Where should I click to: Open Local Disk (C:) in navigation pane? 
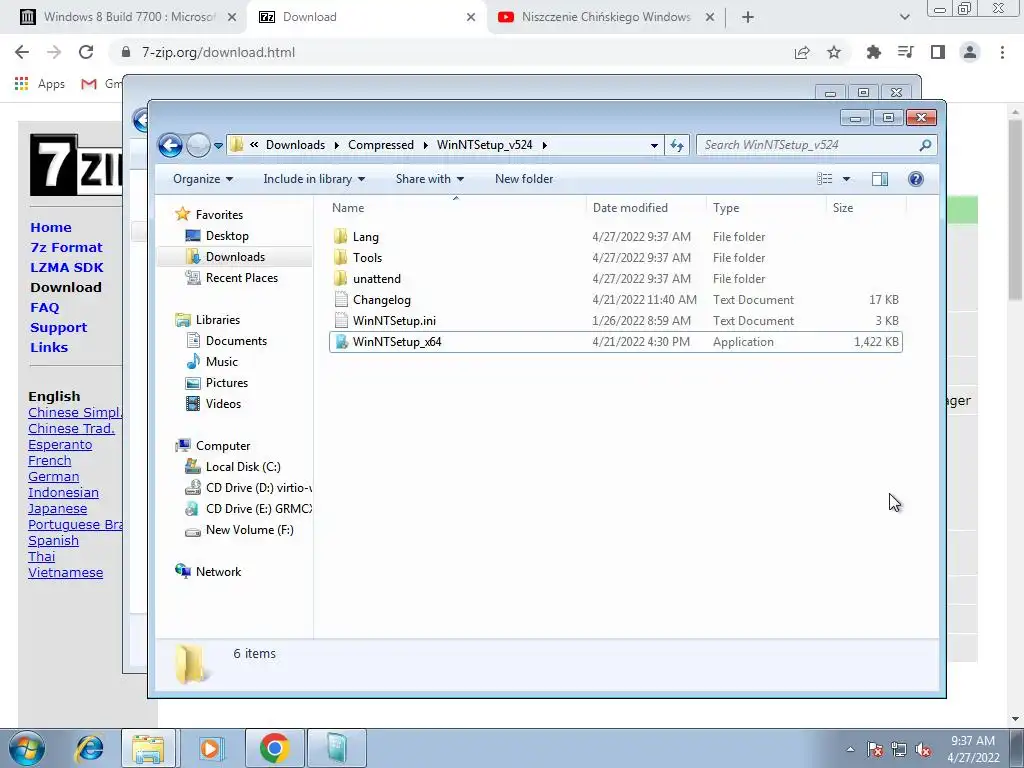[x=243, y=466]
